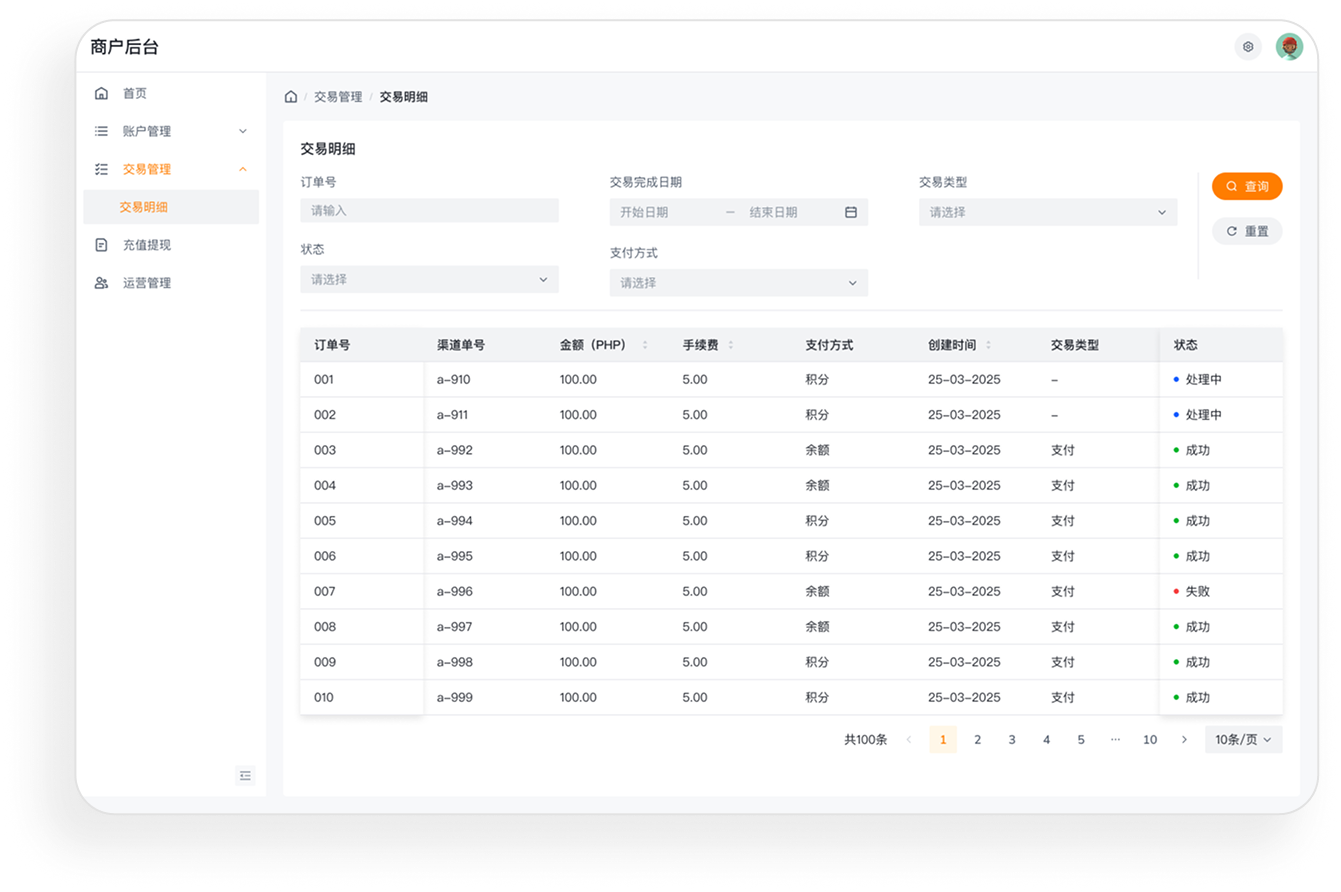The image size is (1341, 892).
Task: Expand 账户管理 submenu chevron
Action: pyautogui.click(x=242, y=131)
